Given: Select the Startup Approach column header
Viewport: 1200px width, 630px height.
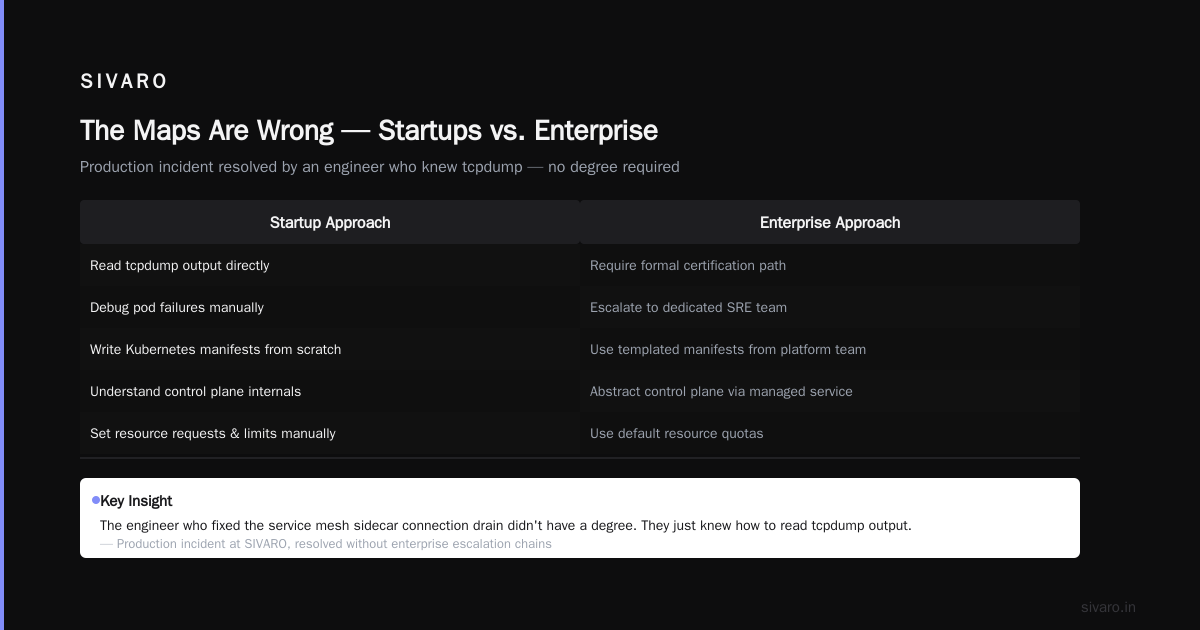Looking at the screenshot, I should point(330,222).
